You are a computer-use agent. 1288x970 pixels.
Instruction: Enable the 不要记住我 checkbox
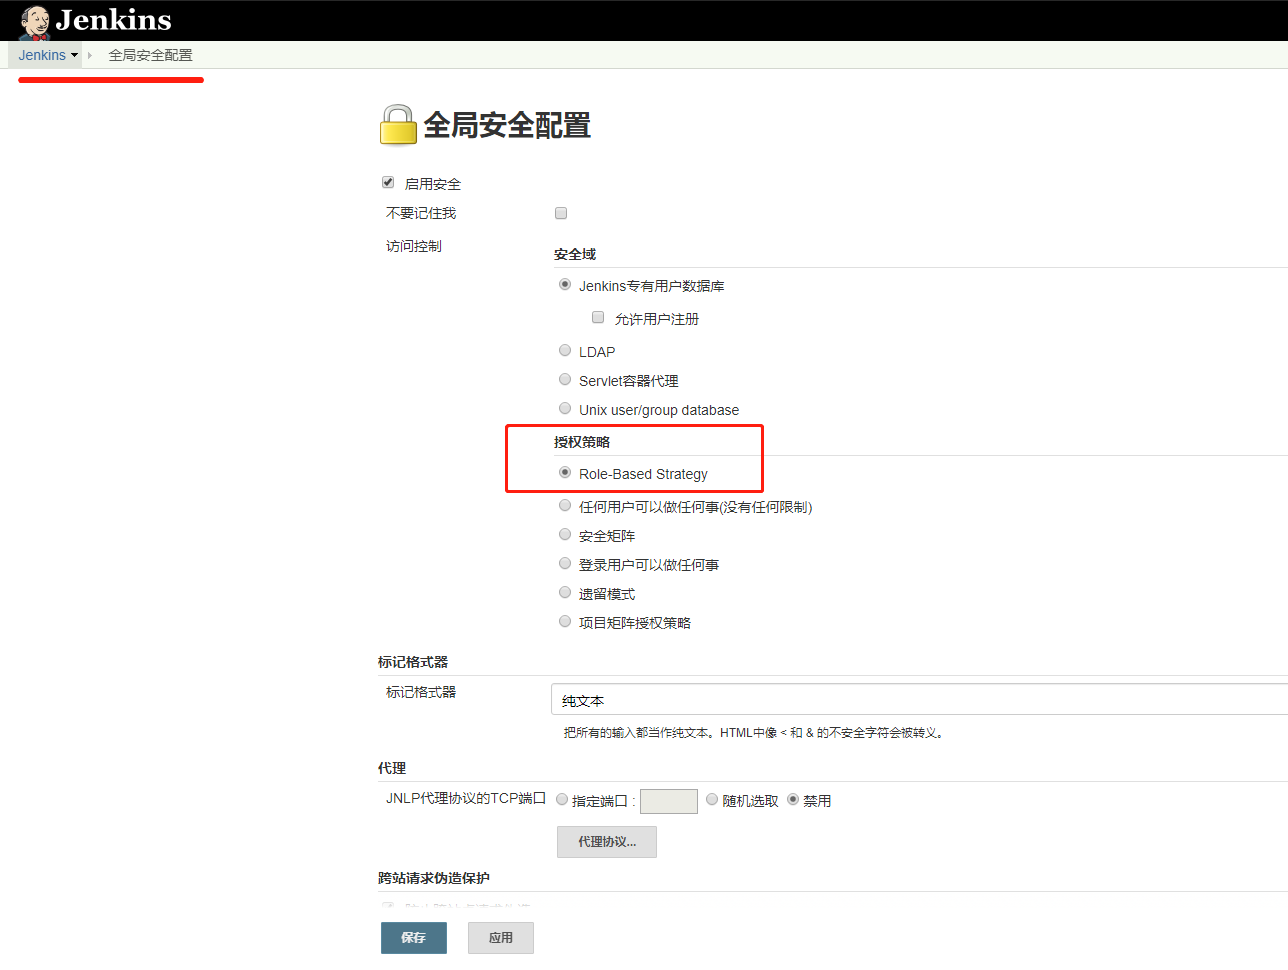tap(561, 213)
